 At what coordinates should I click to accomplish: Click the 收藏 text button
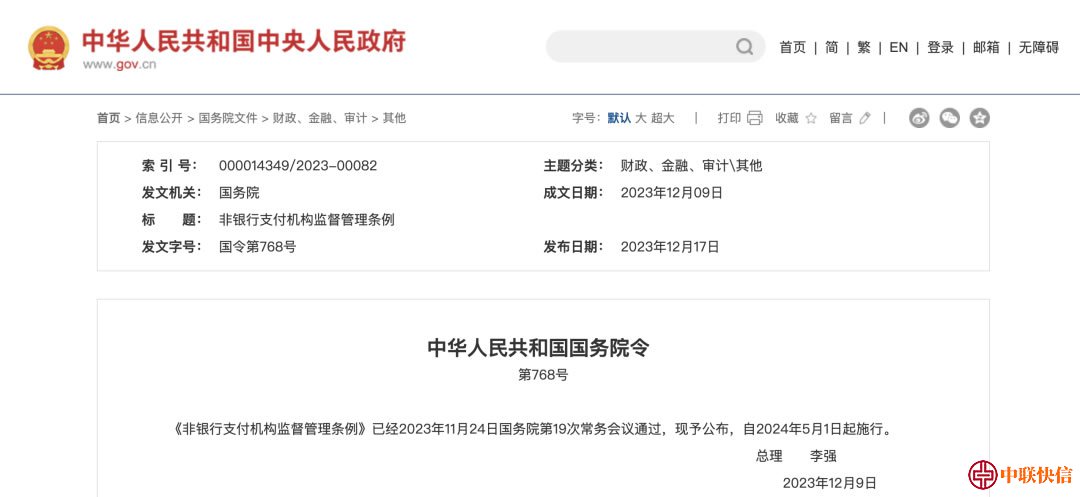pyautogui.click(x=787, y=118)
